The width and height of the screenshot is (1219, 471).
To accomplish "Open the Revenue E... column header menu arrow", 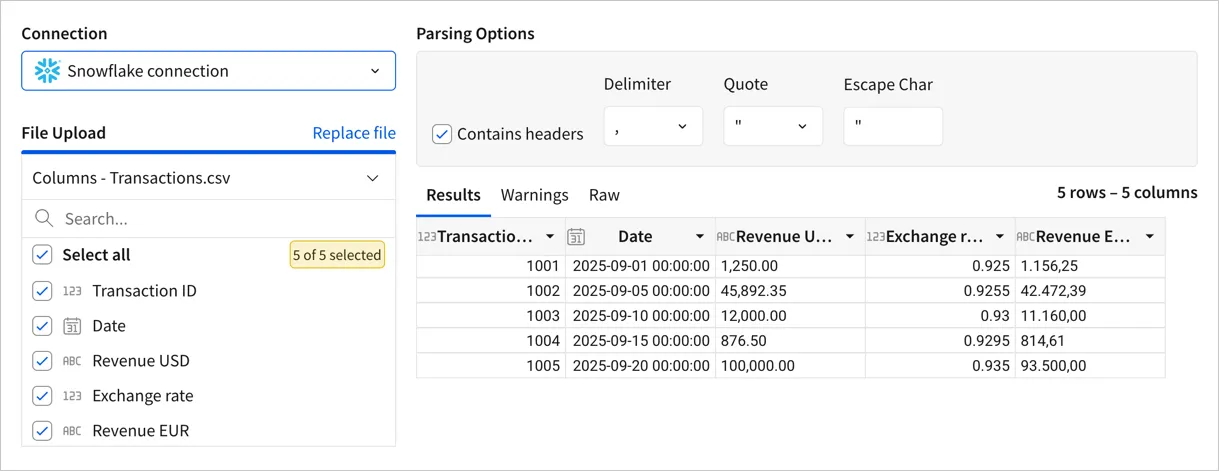I will pyautogui.click(x=1150, y=237).
